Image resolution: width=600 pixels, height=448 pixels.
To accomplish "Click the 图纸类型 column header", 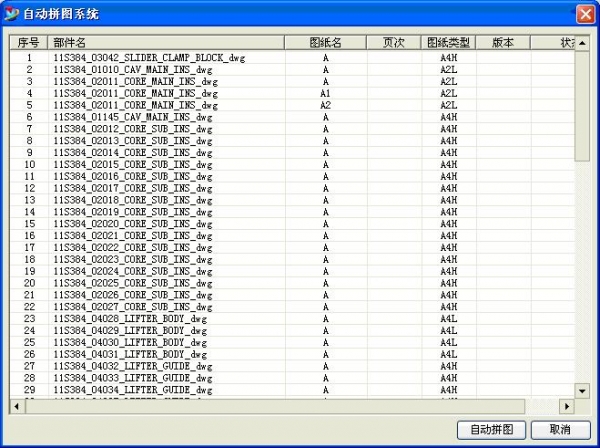I will click(448, 44).
